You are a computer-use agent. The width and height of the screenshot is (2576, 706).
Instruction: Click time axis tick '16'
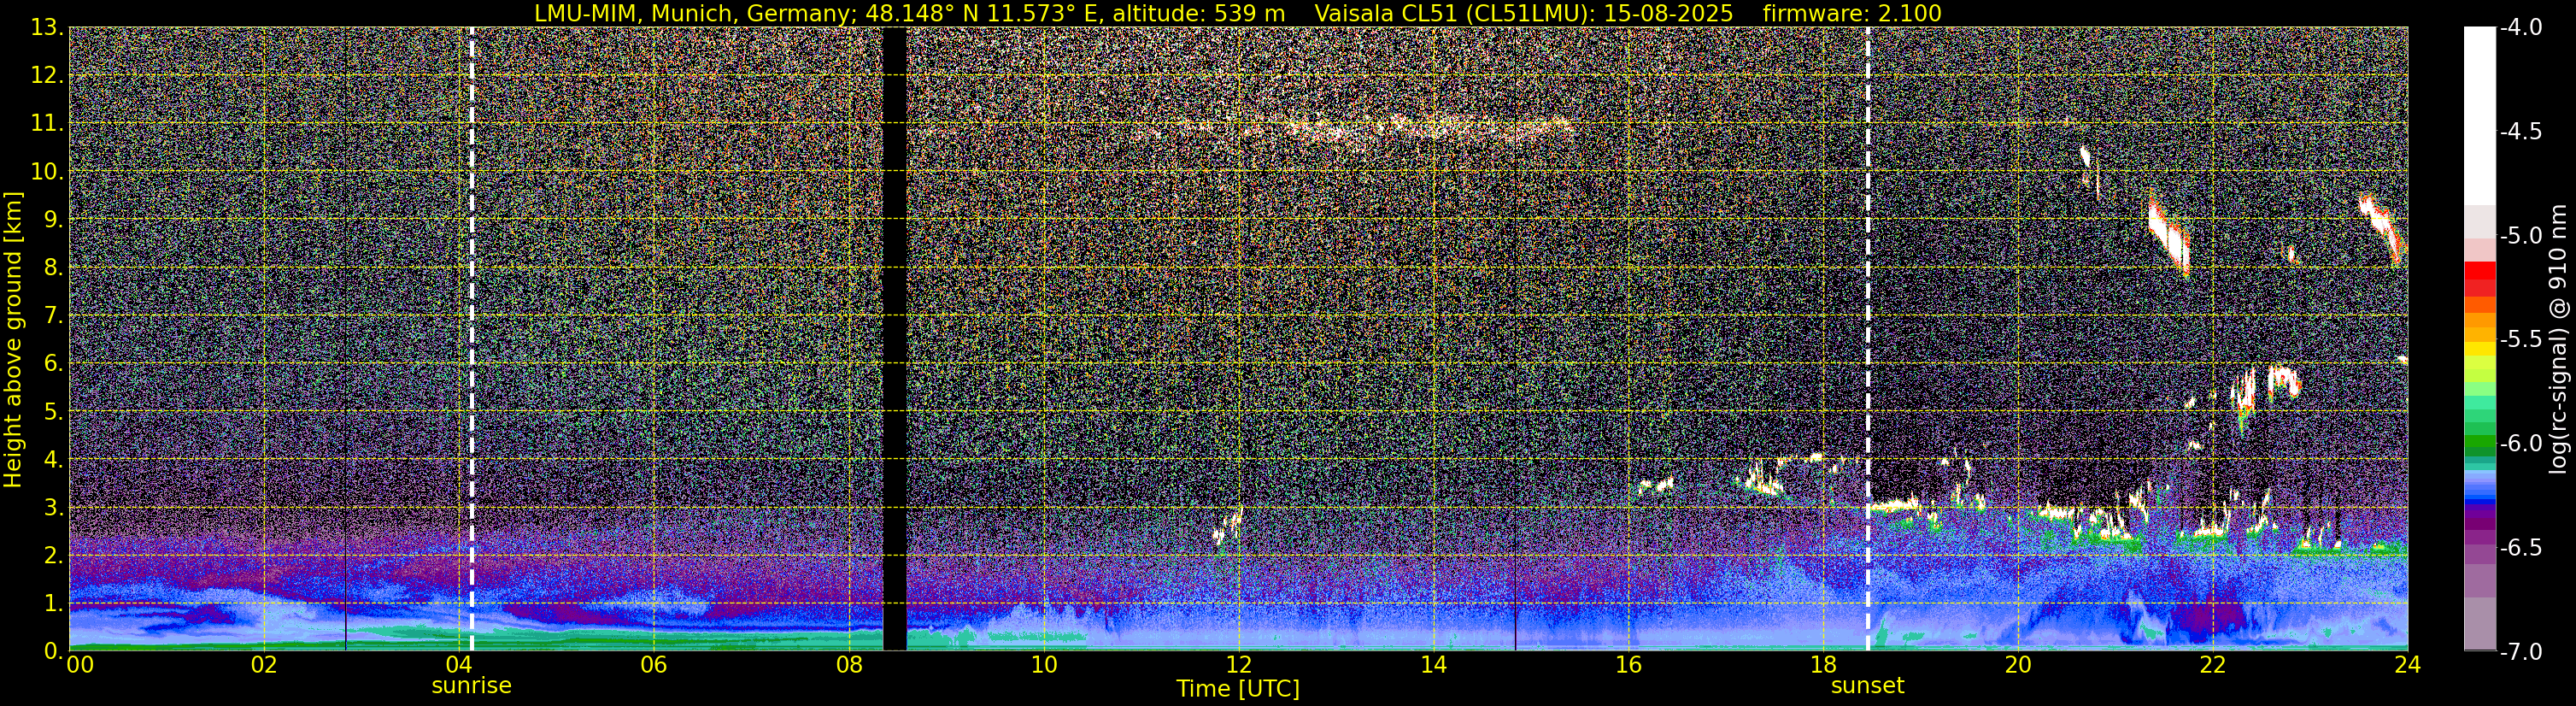pyautogui.click(x=1628, y=665)
